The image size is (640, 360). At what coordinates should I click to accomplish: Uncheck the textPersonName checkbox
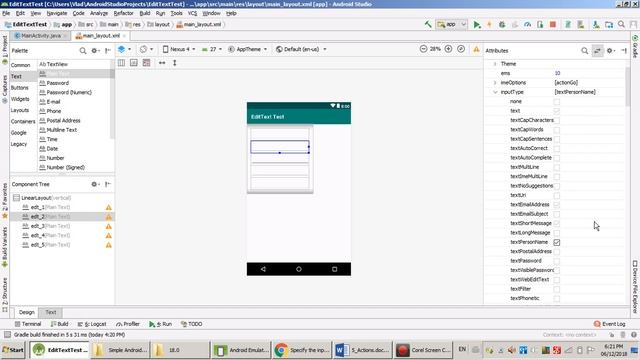557,242
